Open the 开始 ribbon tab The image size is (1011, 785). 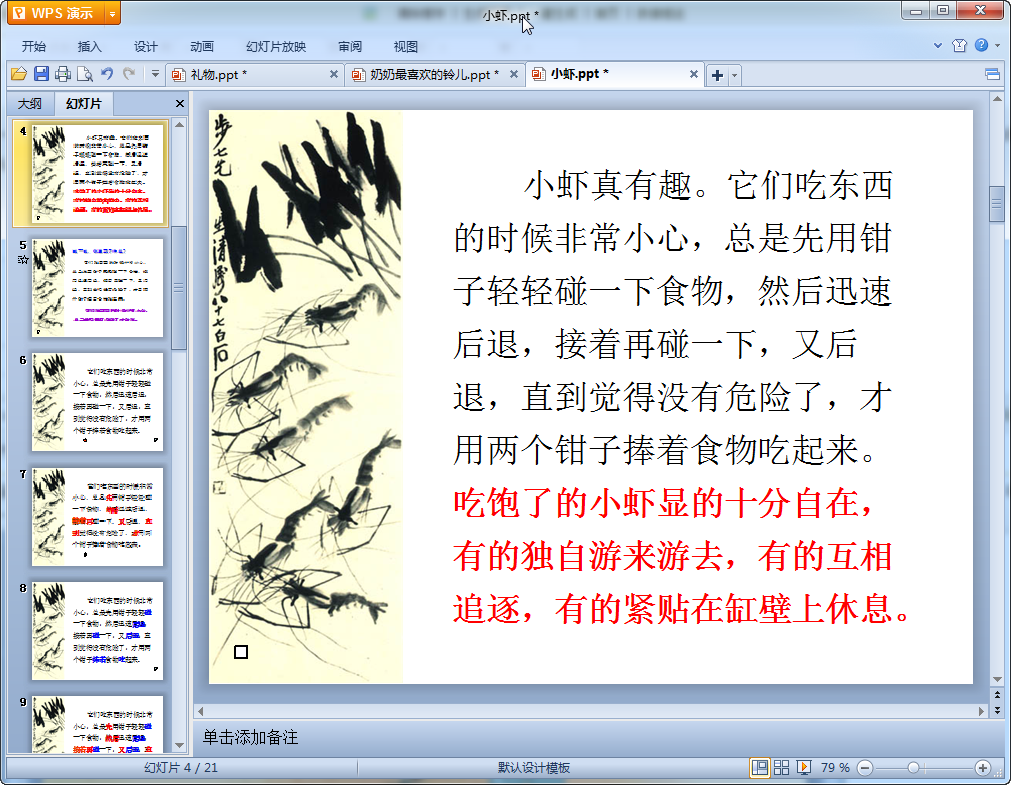pos(34,46)
